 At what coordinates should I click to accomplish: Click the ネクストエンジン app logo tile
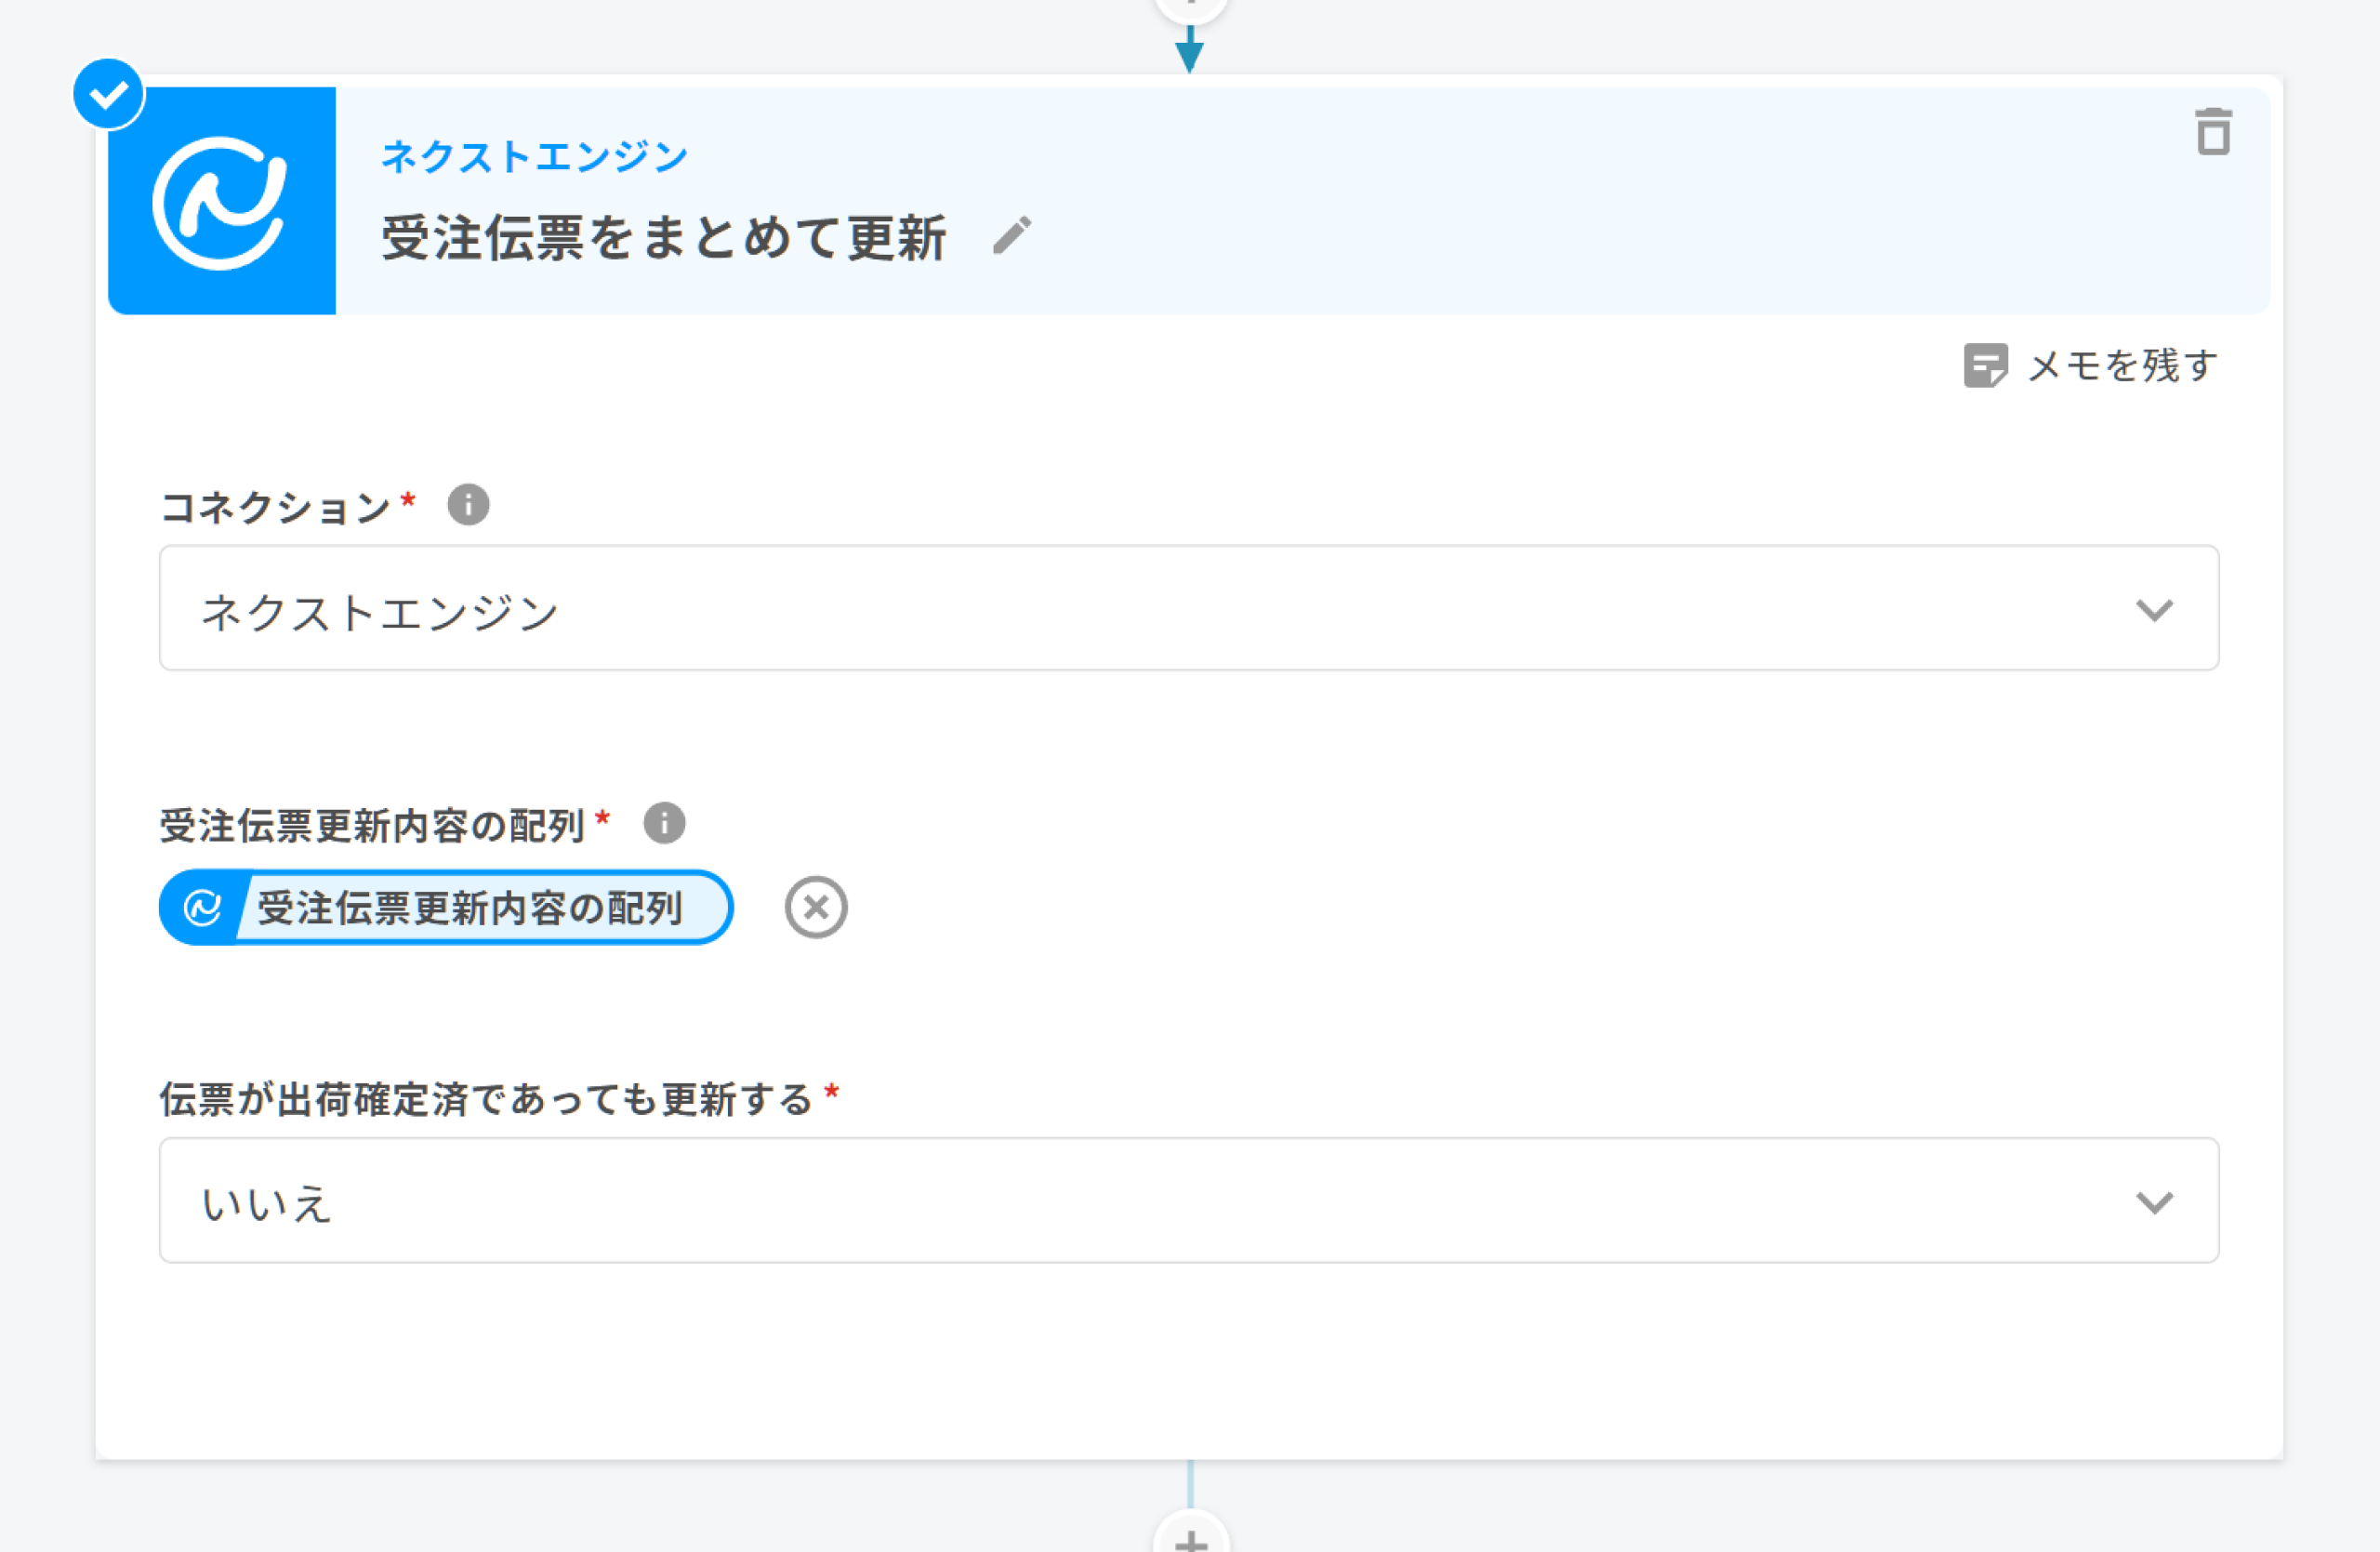coord(221,201)
